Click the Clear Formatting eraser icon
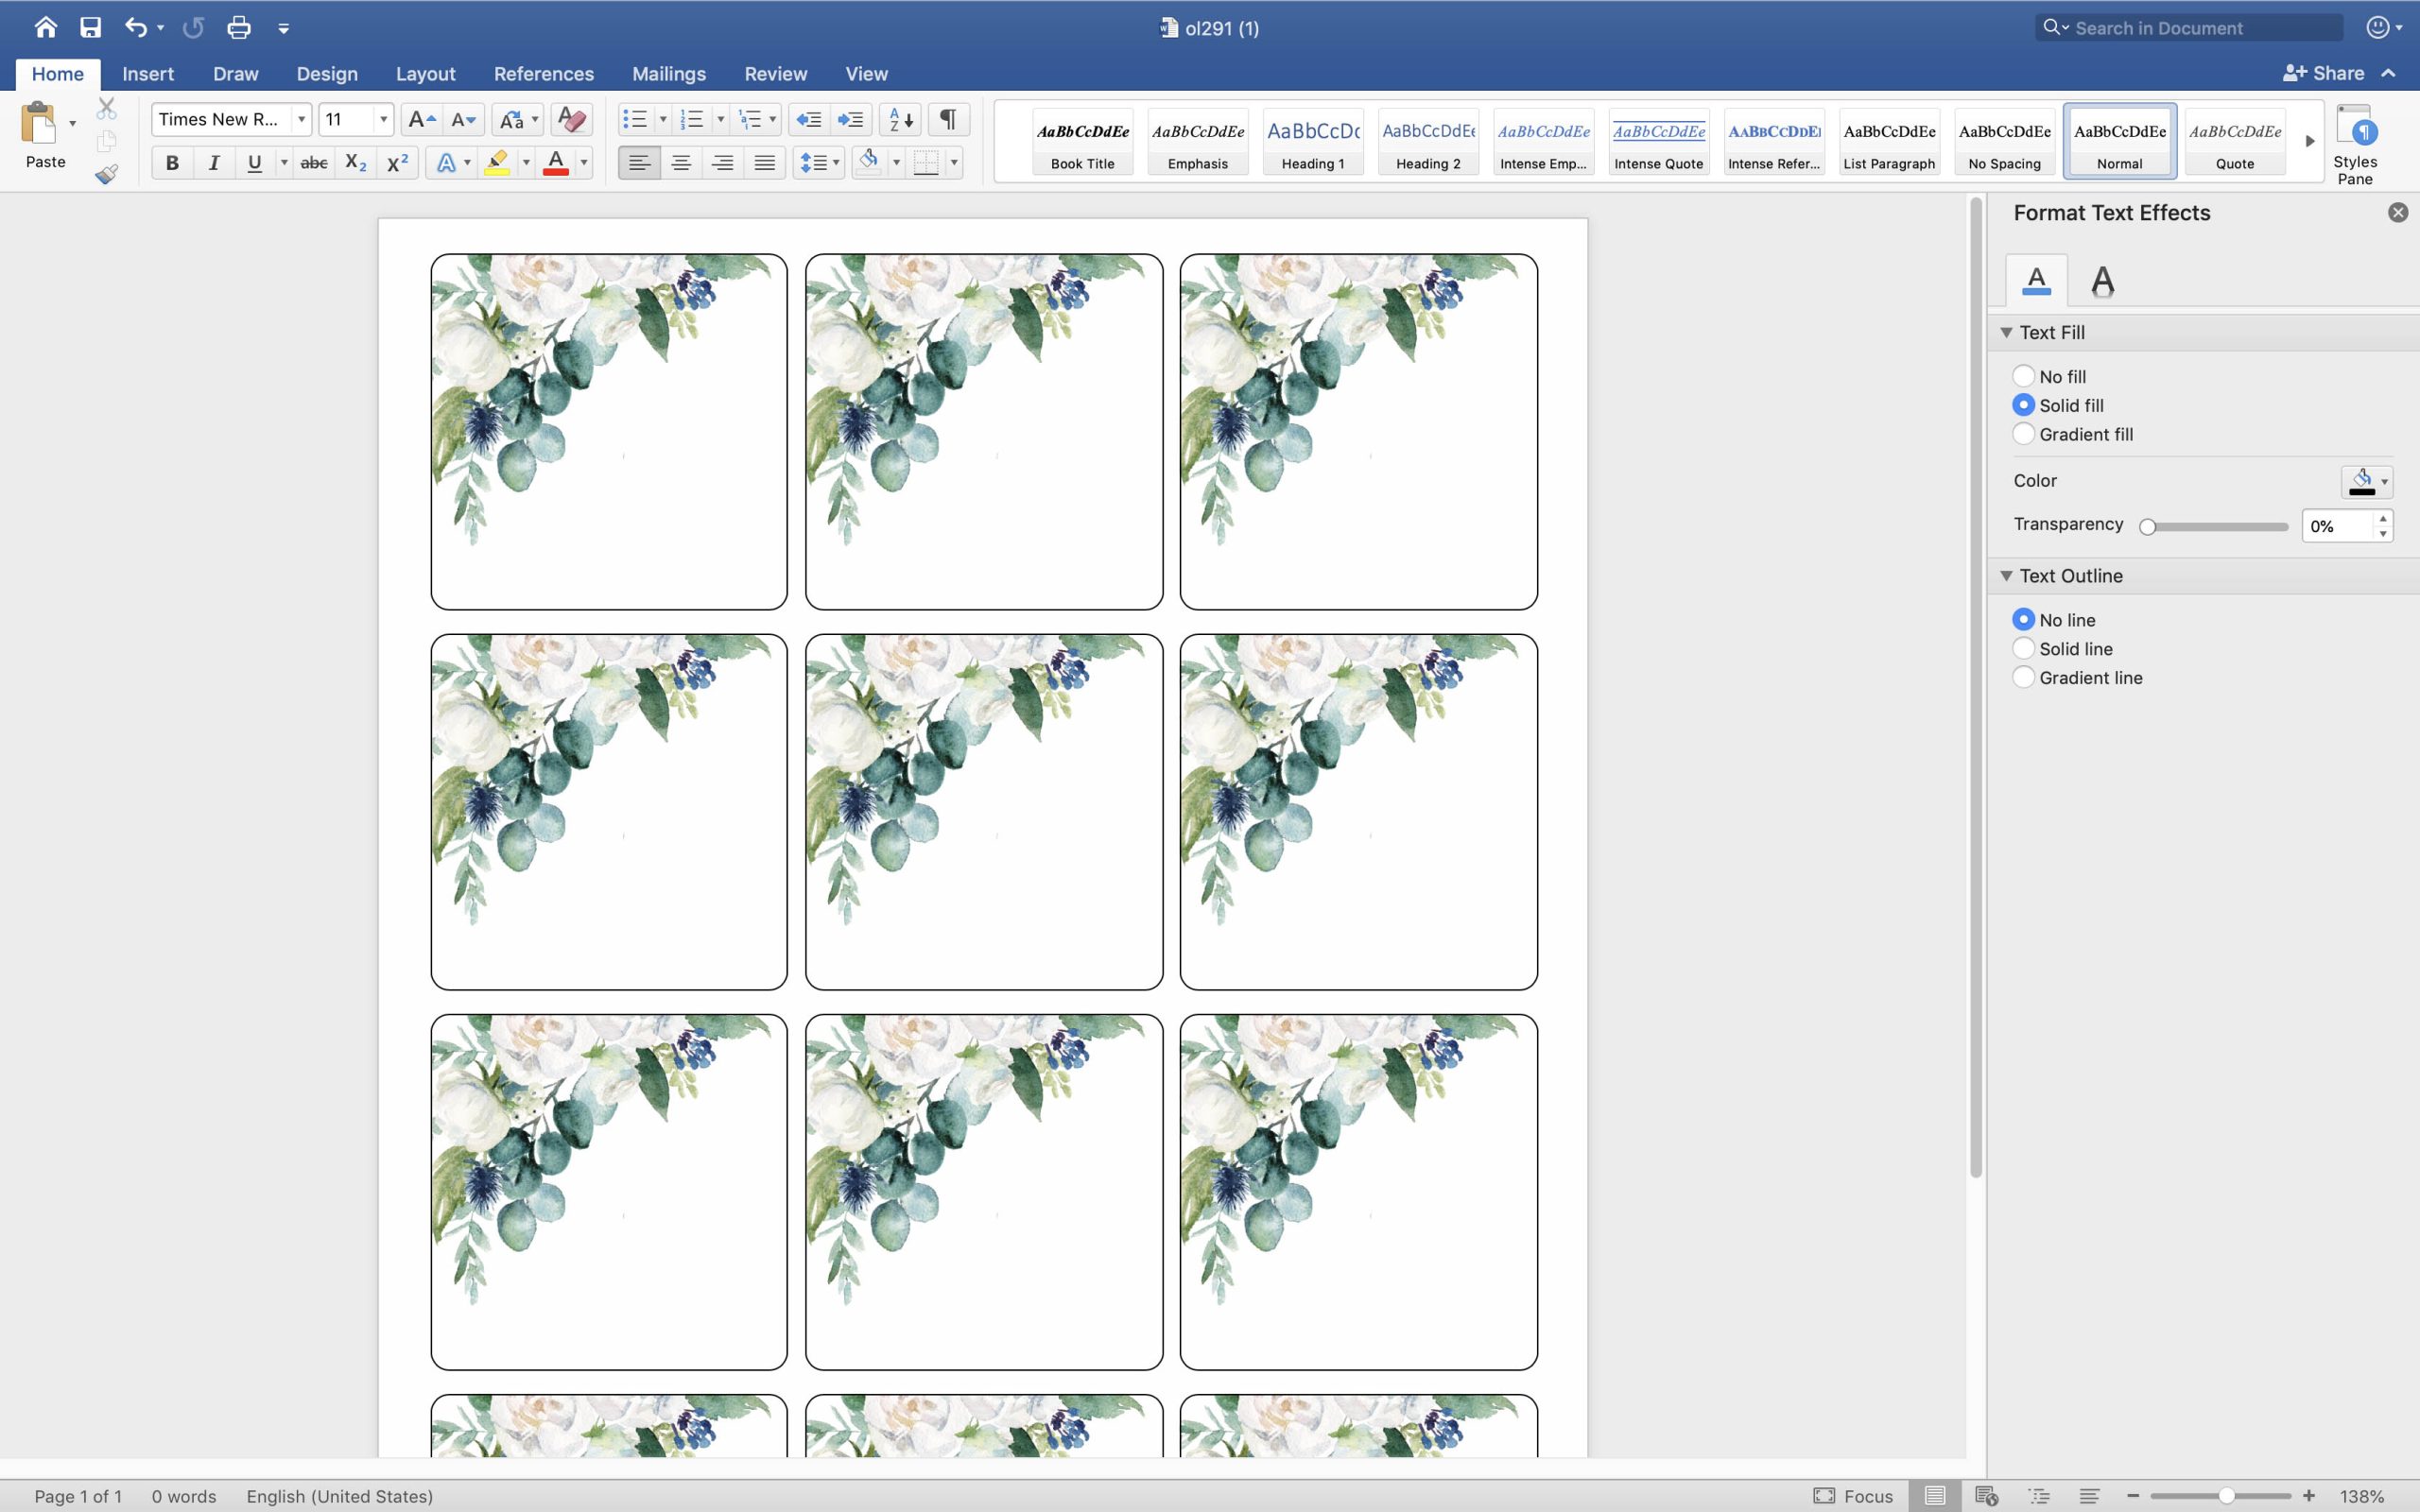Image resolution: width=2420 pixels, height=1512 pixels. (x=571, y=119)
